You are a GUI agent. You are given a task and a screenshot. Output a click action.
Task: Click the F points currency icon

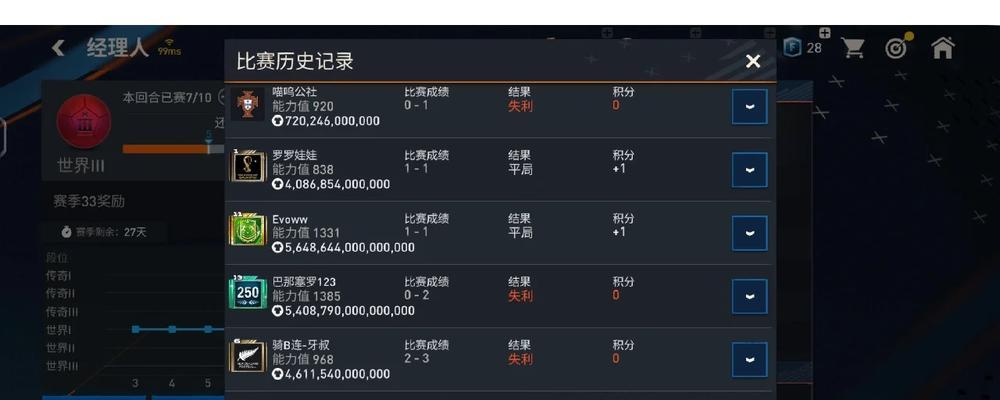pyautogui.click(x=792, y=48)
